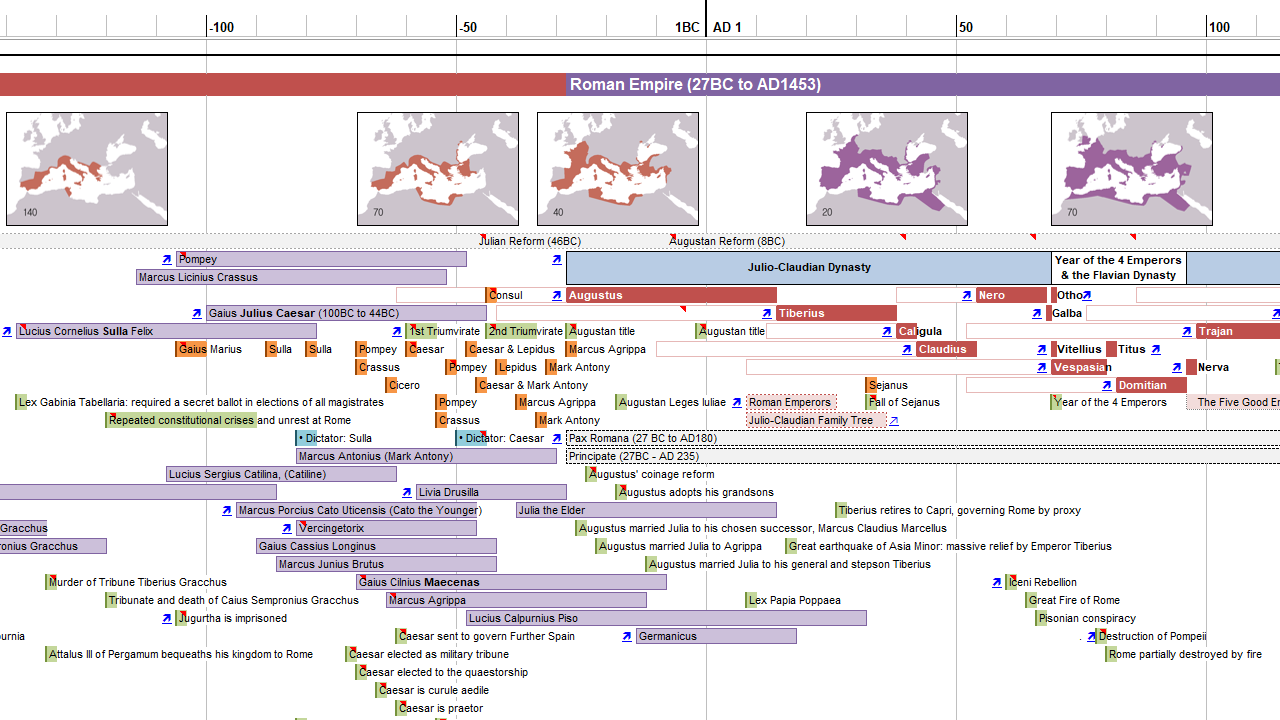Click the Roman Empire (27BC to AD1453) banner
Image resolution: width=1280 pixels, height=720 pixels.
coord(695,85)
